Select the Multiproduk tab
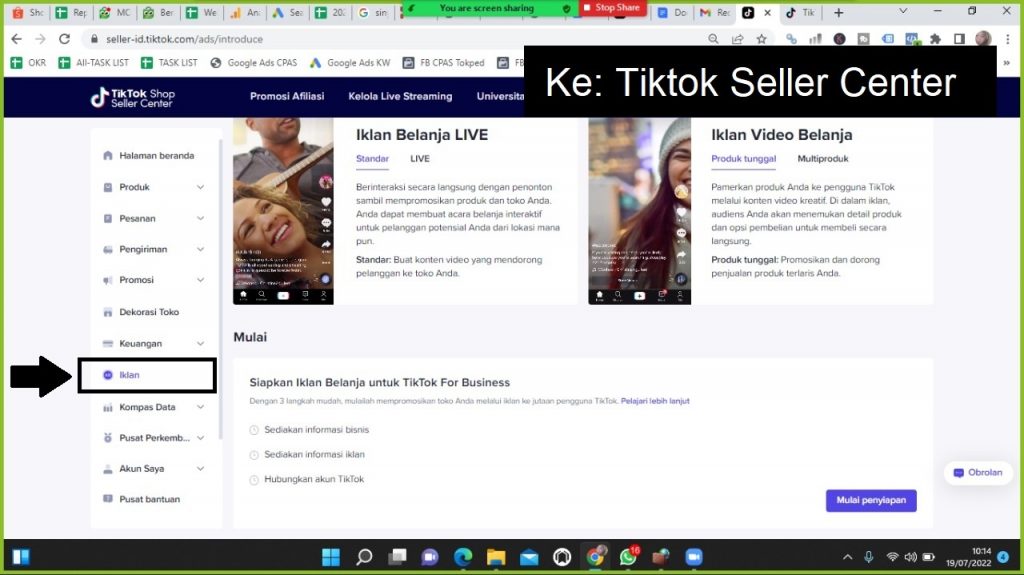The image size is (1024, 575). [822, 159]
